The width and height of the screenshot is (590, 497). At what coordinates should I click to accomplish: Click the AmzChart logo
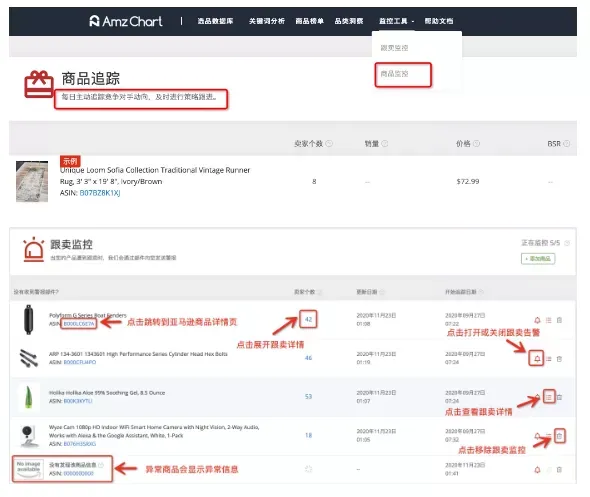(126, 21)
